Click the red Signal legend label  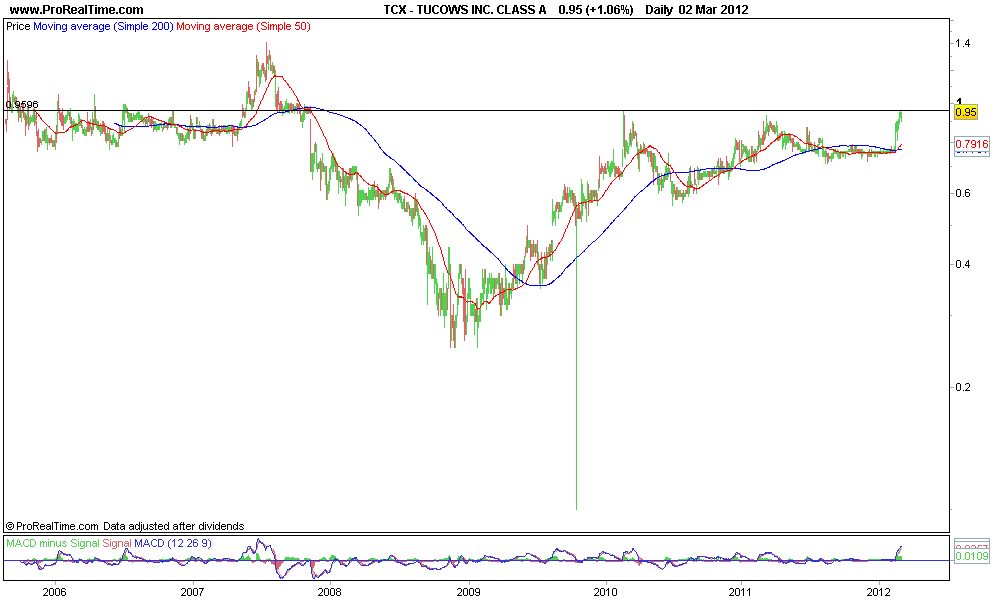click(x=117, y=543)
